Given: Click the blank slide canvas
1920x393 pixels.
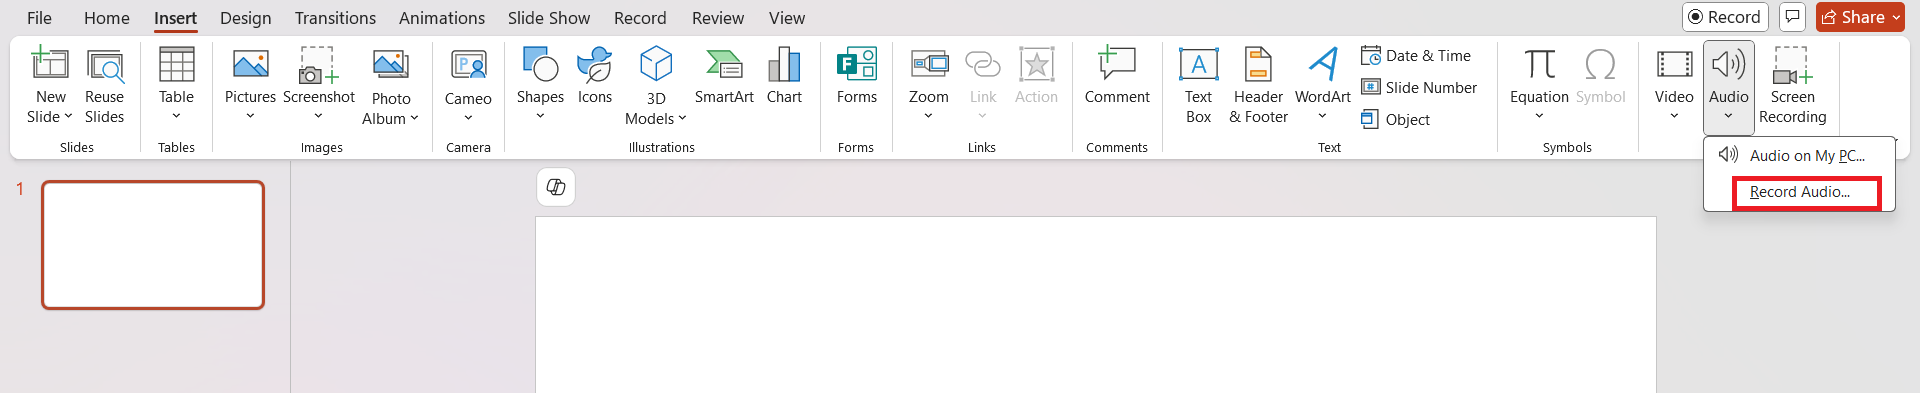Looking at the screenshot, I should (1096, 304).
